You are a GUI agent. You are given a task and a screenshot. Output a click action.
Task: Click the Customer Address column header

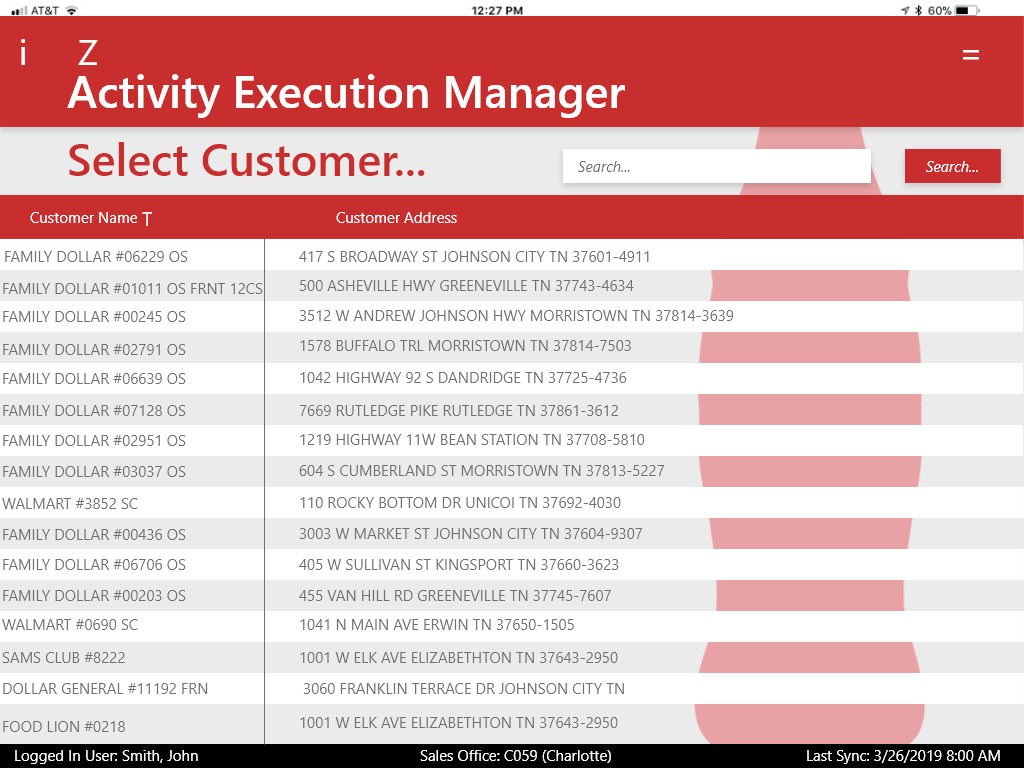pos(396,217)
